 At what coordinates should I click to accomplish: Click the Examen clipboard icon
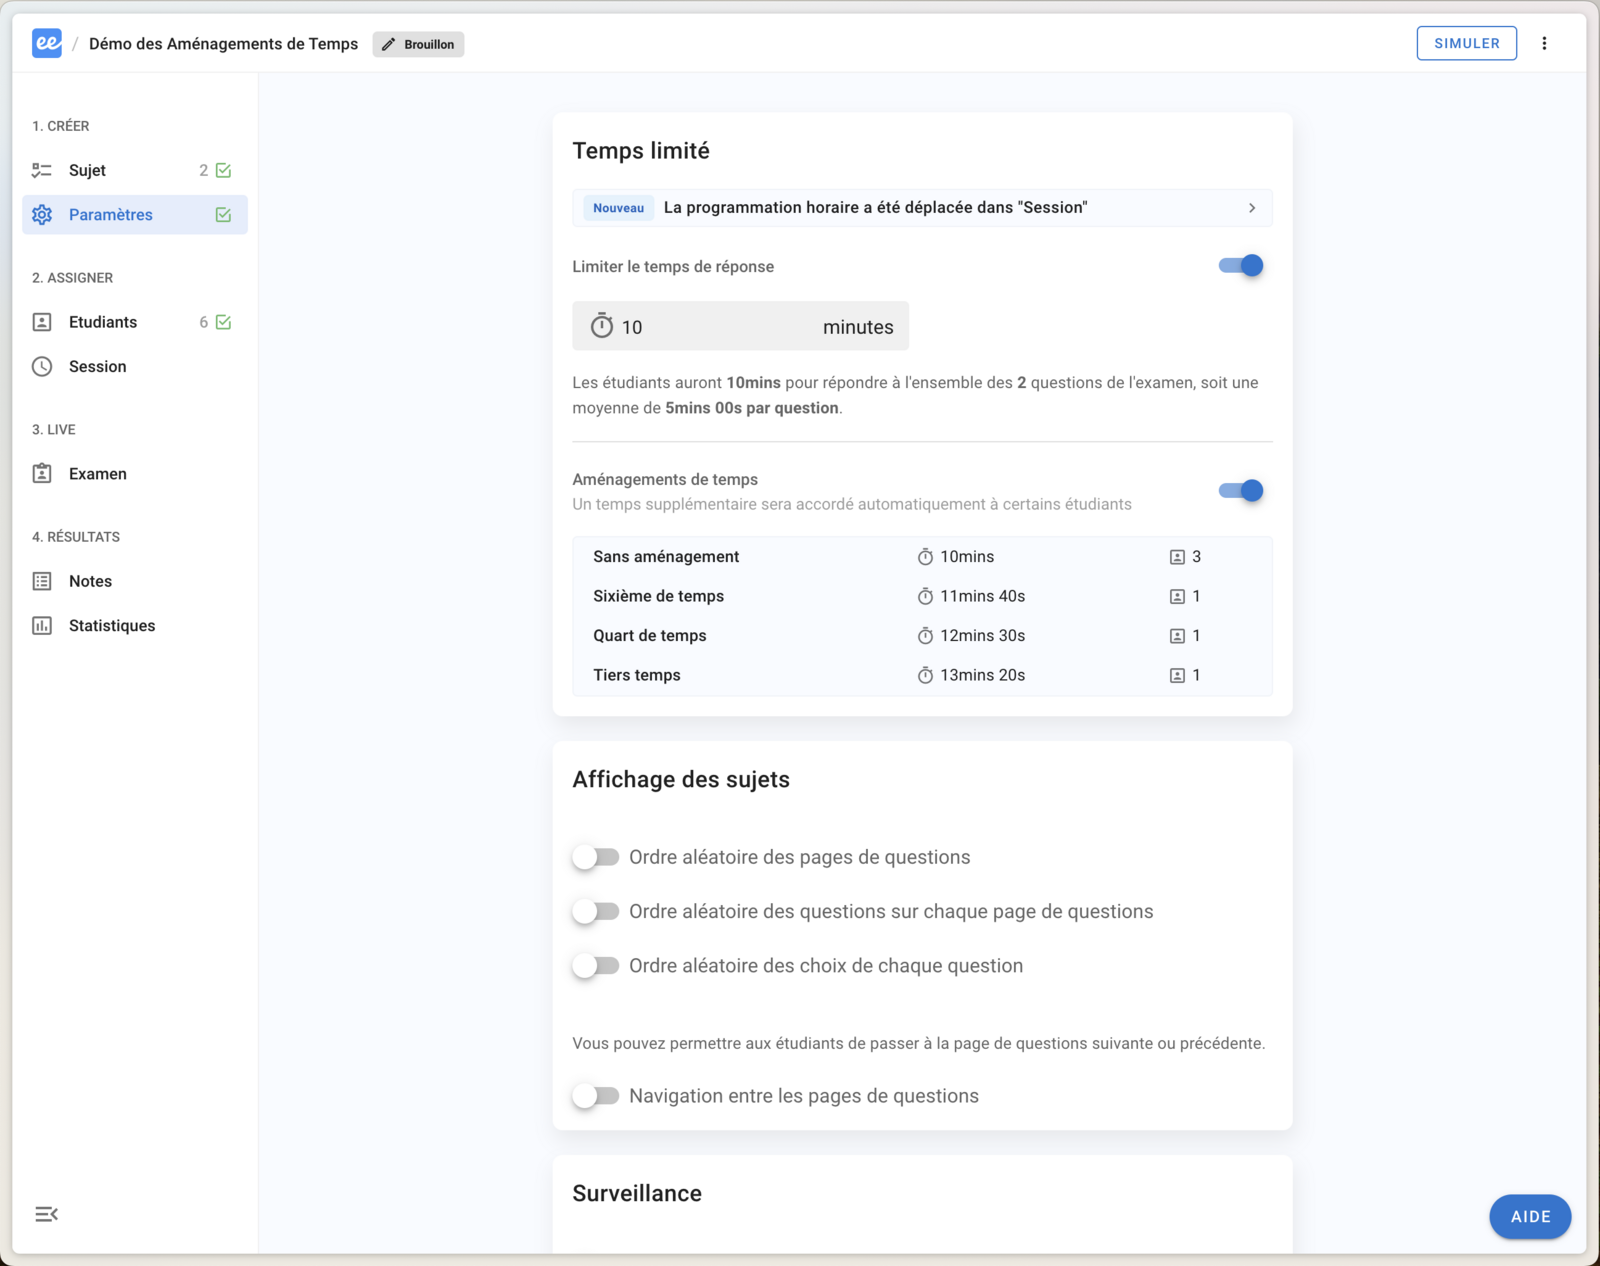click(42, 474)
